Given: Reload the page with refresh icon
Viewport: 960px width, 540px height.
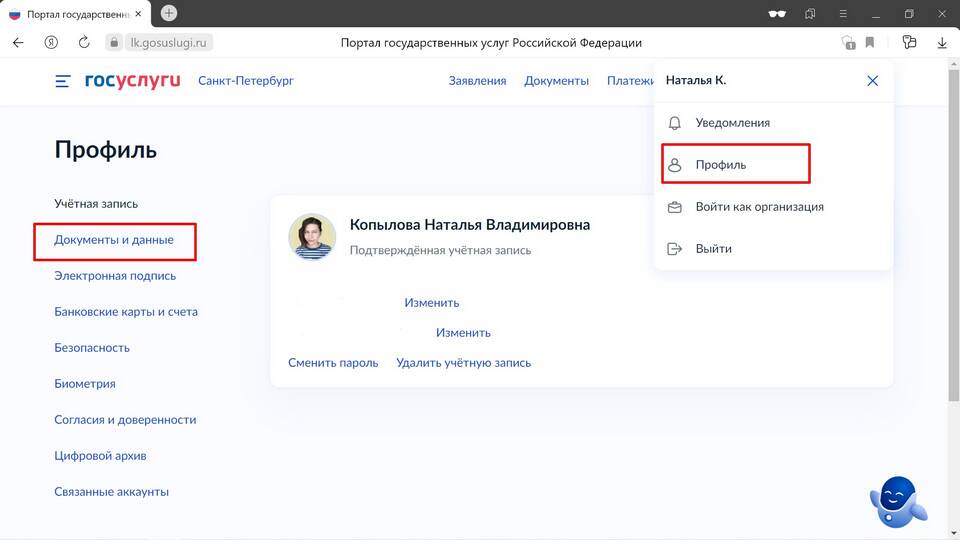Looking at the screenshot, I should 84,43.
